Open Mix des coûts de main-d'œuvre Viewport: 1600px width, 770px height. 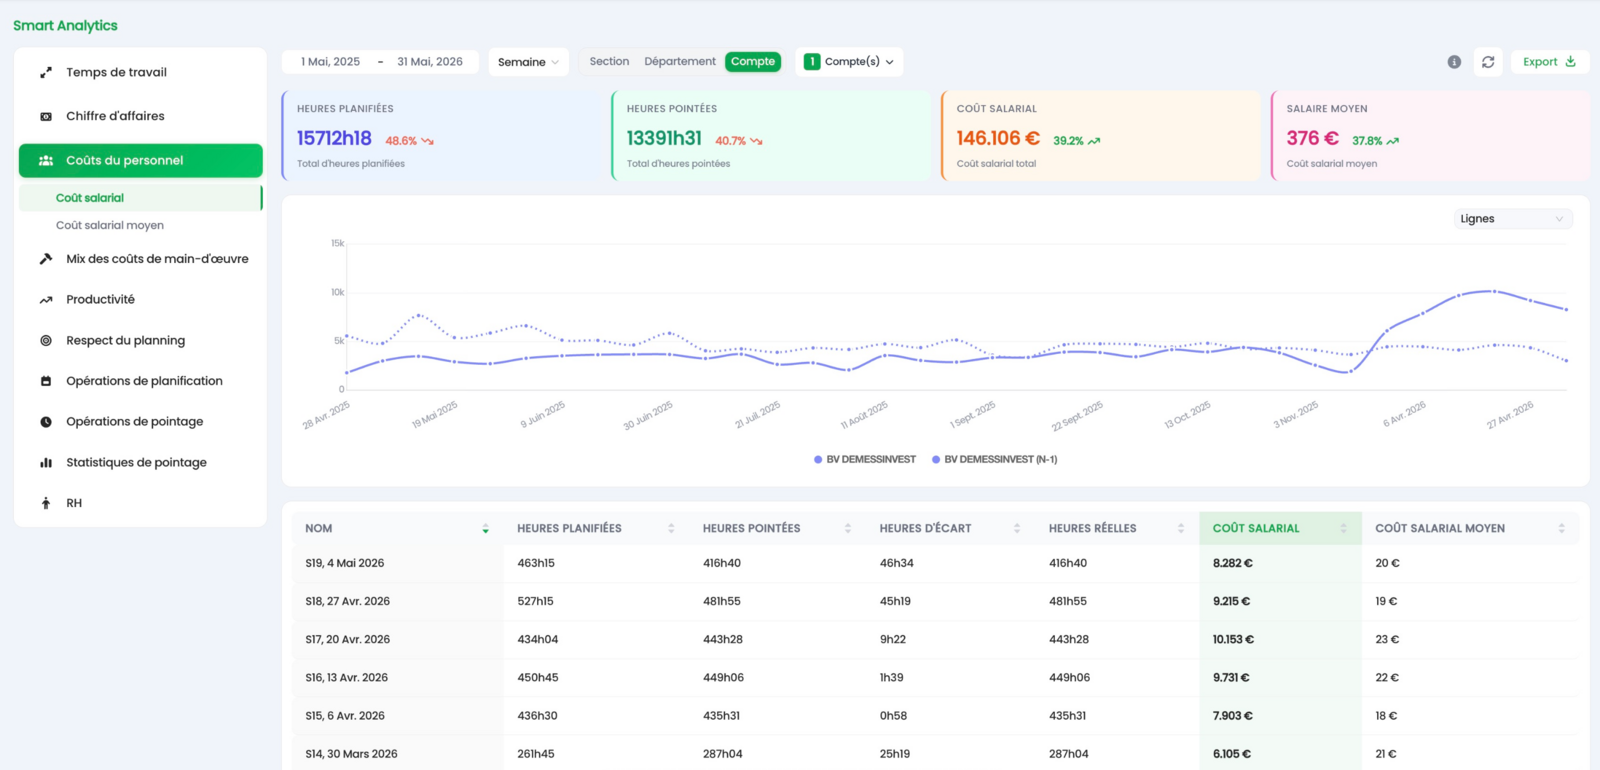pyautogui.click(x=140, y=259)
